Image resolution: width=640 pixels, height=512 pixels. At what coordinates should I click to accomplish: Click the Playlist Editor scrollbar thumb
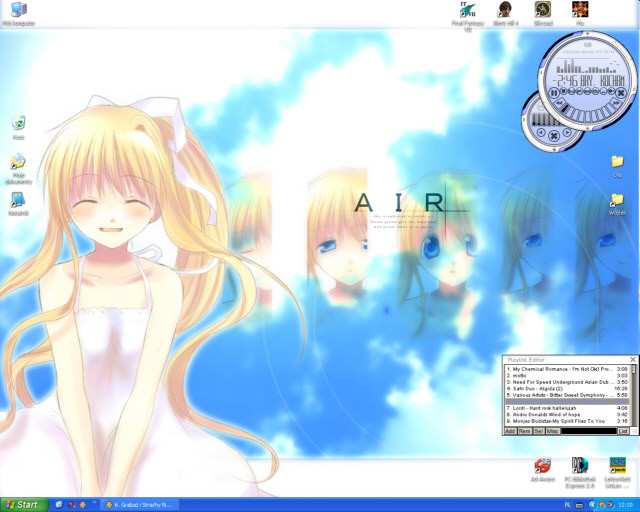click(634, 369)
